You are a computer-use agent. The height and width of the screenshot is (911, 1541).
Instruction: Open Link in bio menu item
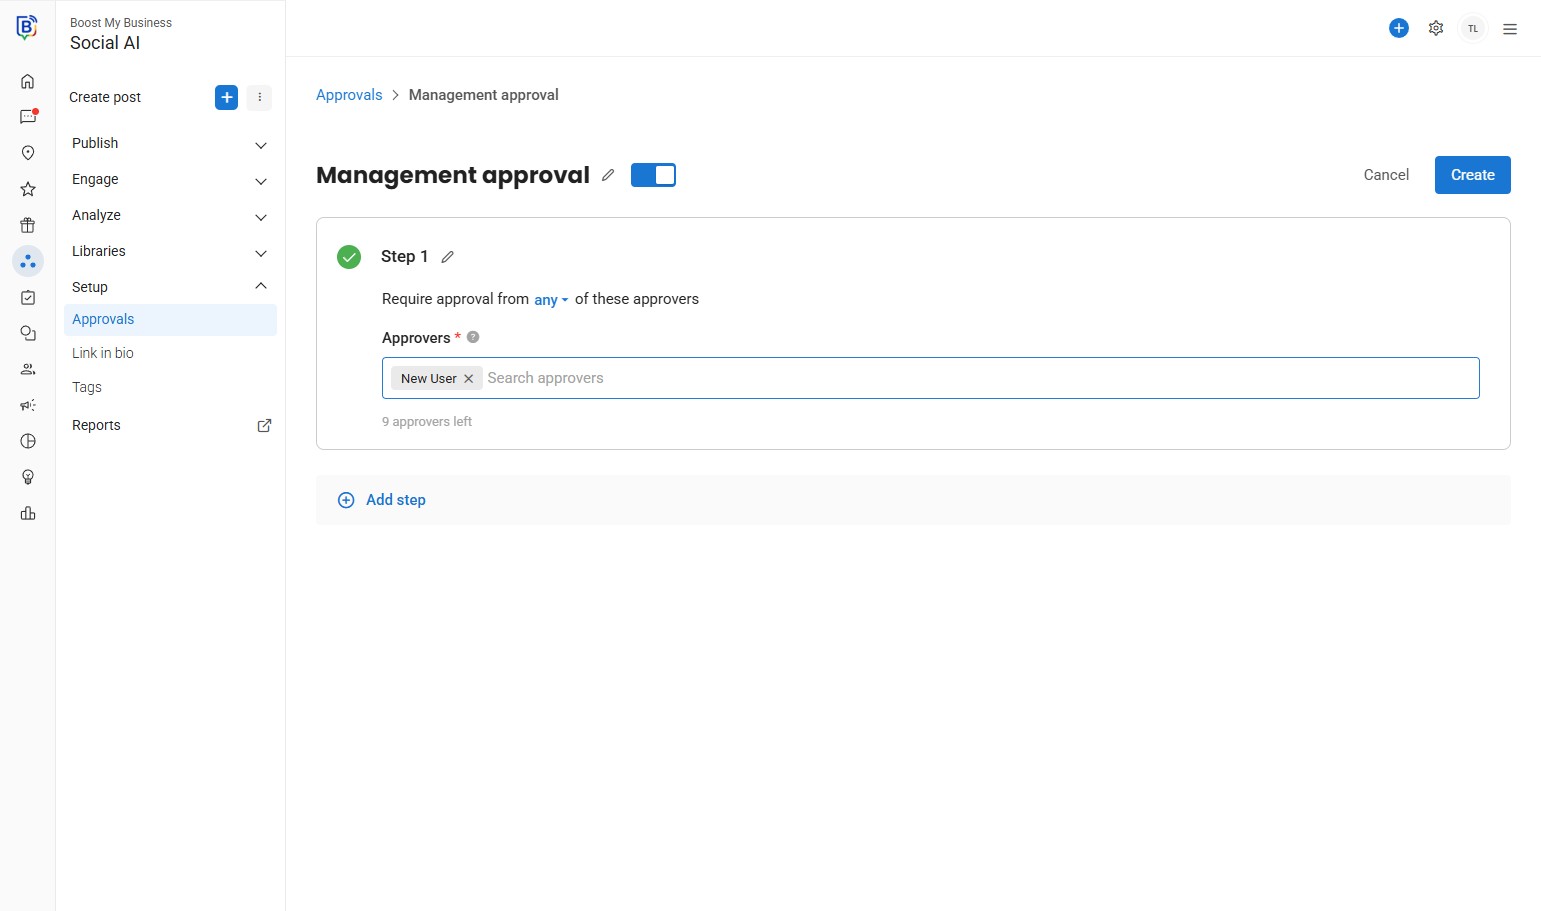tap(103, 353)
